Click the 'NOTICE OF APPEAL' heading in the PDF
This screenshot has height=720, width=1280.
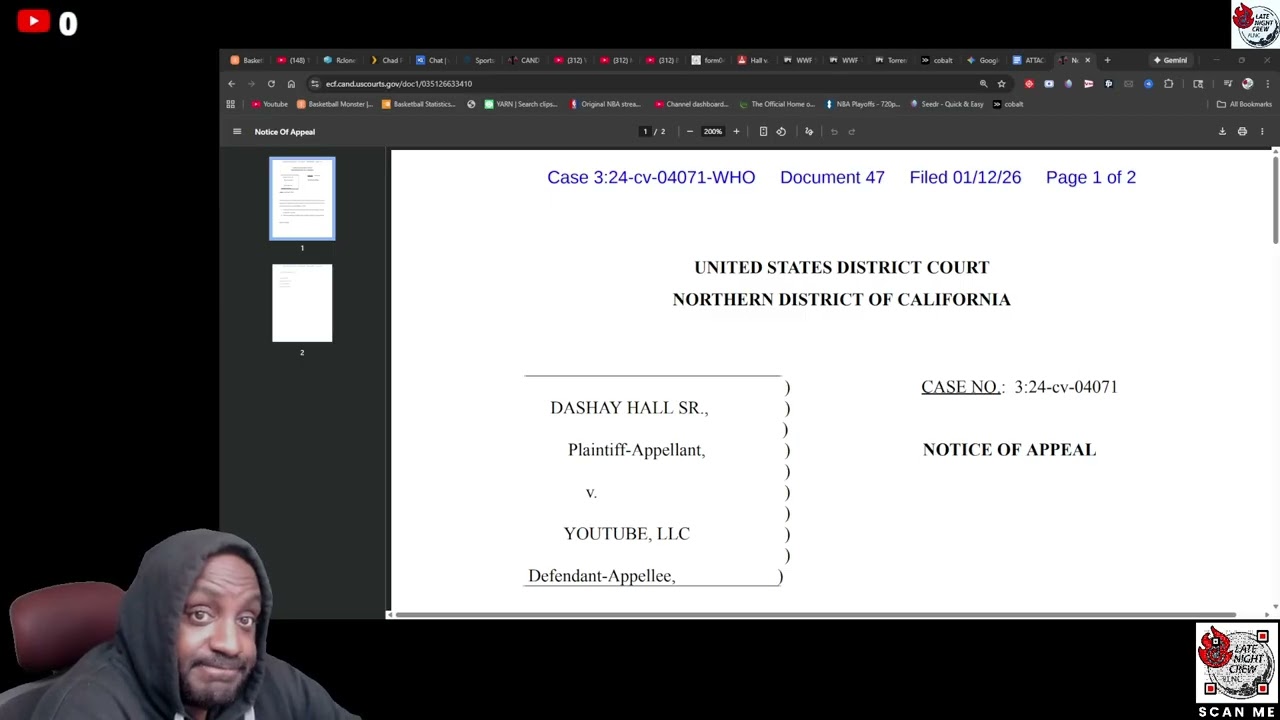point(1009,450)
